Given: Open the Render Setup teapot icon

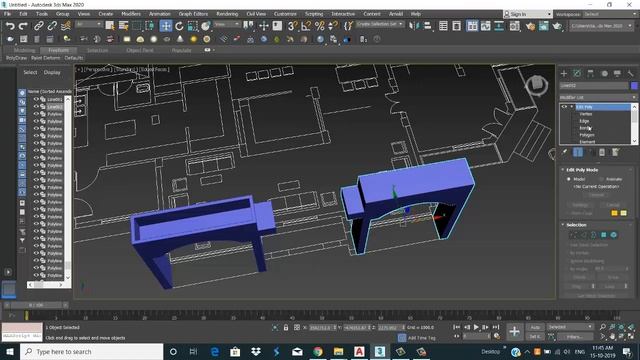Looking at the screenshot, I should (x=530, y=26).
